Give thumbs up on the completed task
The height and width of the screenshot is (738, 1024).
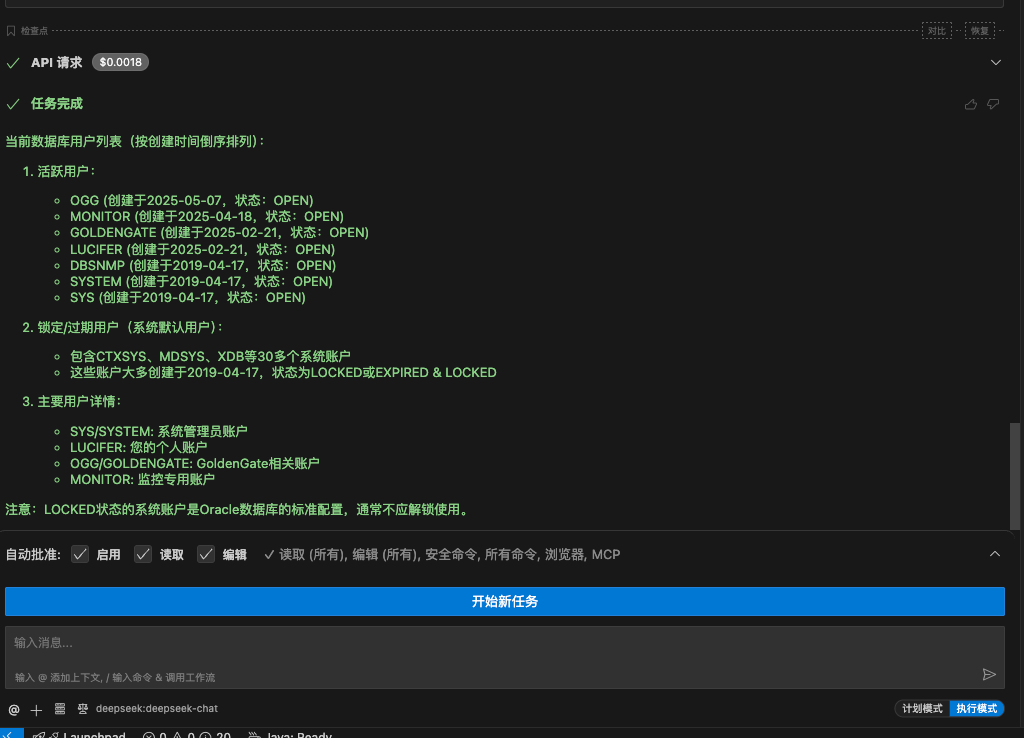coord(970,104)
